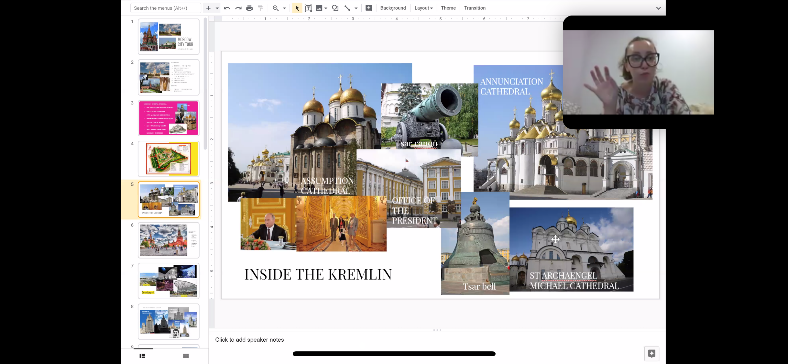Expand the Layout dropdown
This screenshot has height=364, width=788.
tap(424, 8)
